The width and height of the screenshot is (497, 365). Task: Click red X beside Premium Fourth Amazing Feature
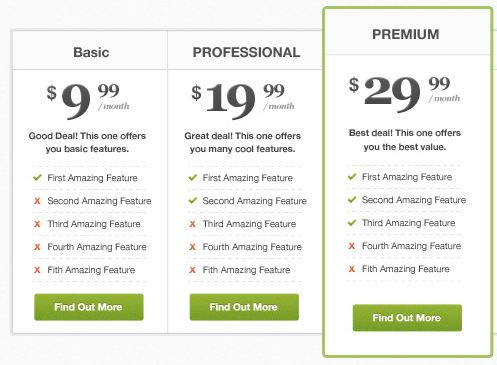click(352, 246)
